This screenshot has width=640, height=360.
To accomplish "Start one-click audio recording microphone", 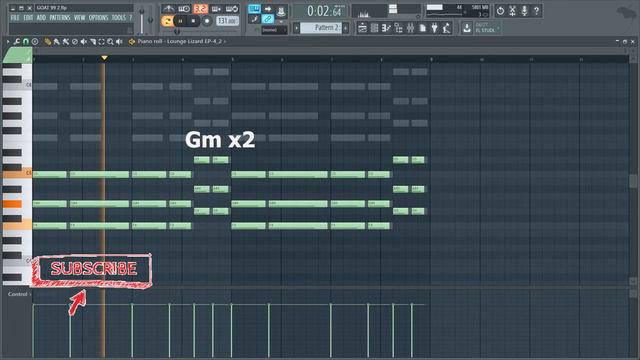I will tap(524, 11).
